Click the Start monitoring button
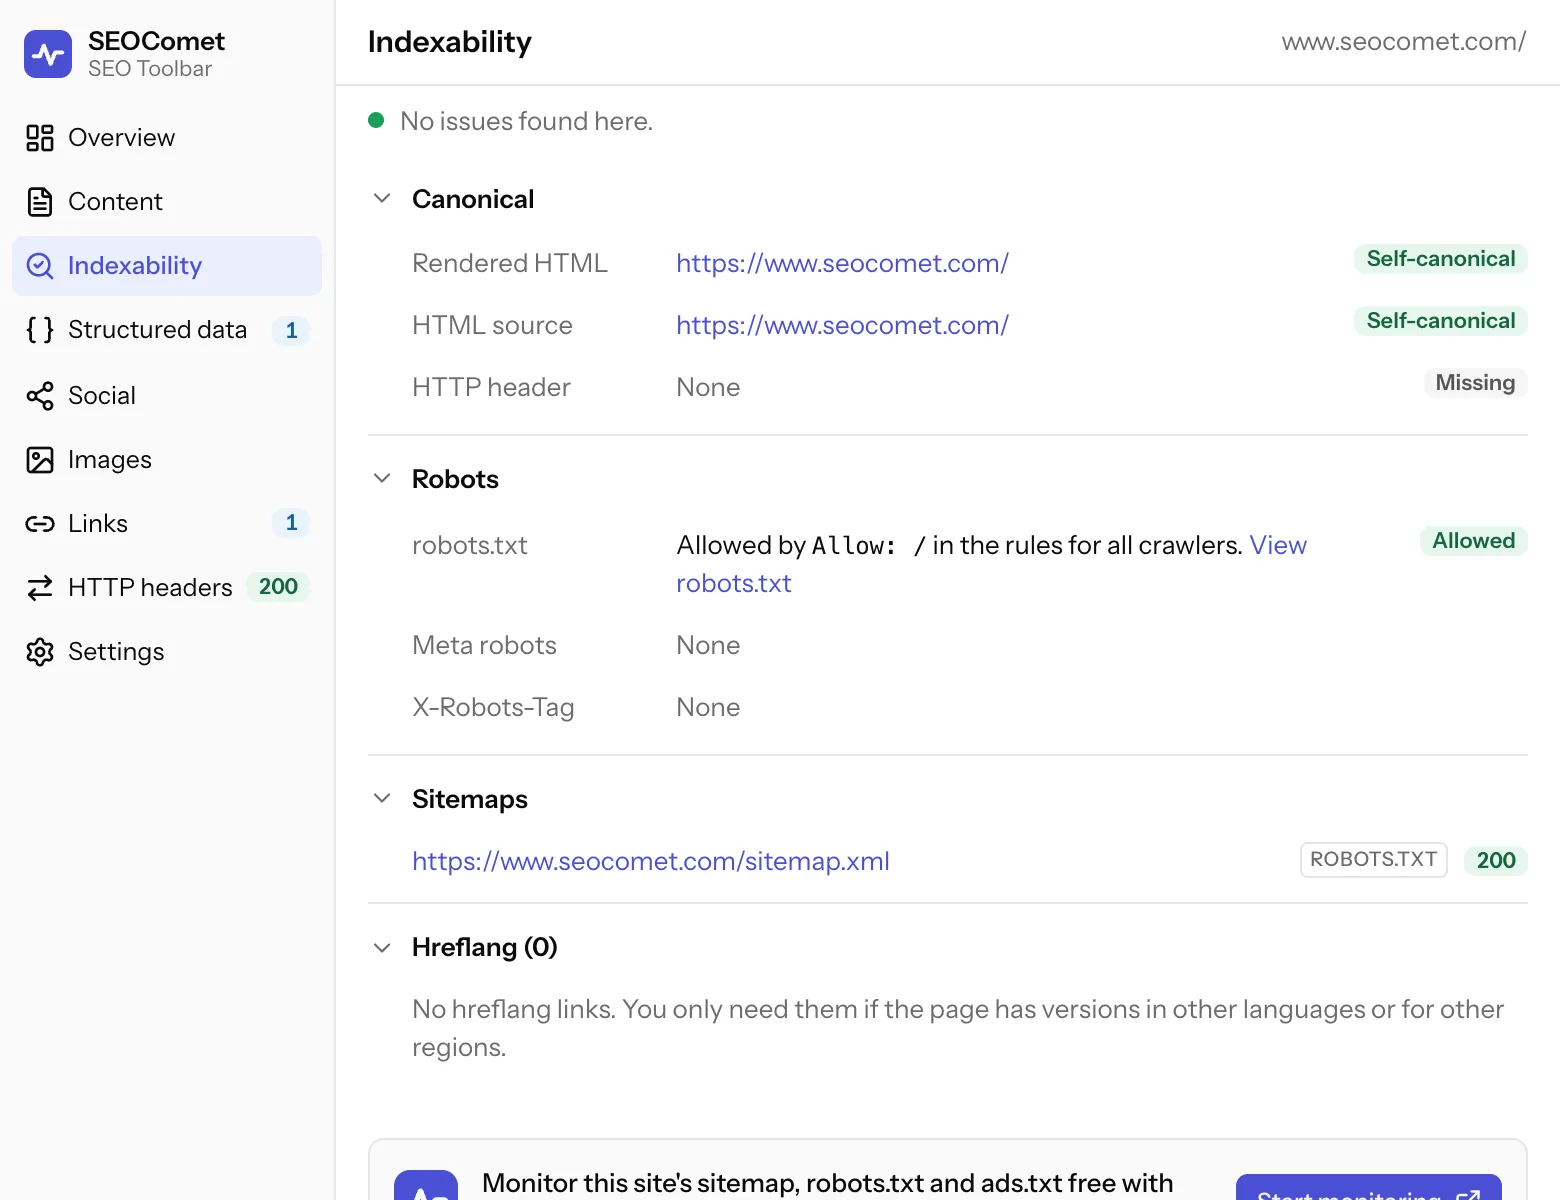 1369,1188
